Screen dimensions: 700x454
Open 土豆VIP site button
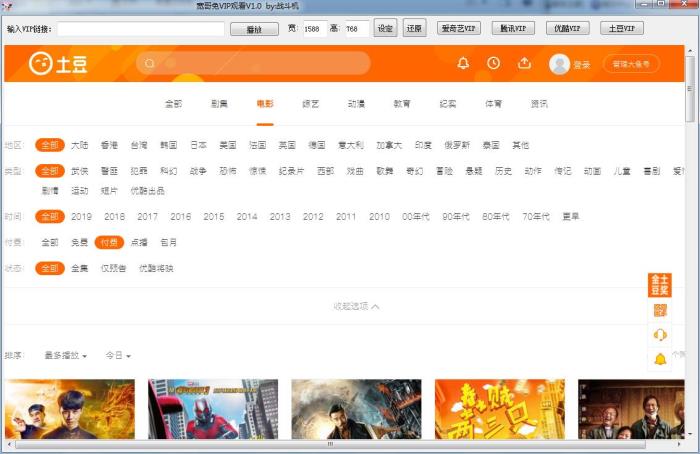[x=622, y=28]
